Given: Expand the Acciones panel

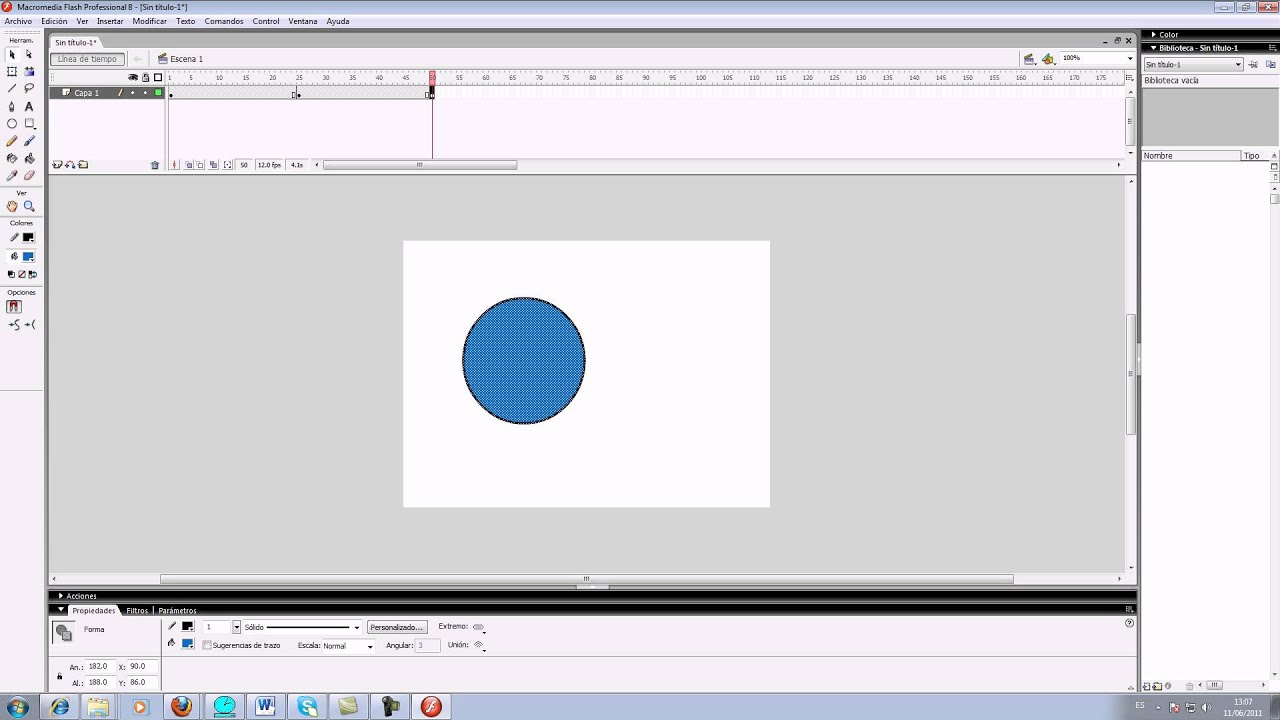Looking at the screenshot, I should (61, 596).
